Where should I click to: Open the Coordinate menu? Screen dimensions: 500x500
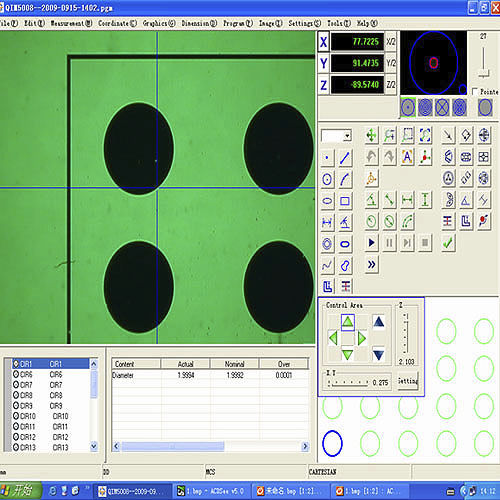coord(117,23)
